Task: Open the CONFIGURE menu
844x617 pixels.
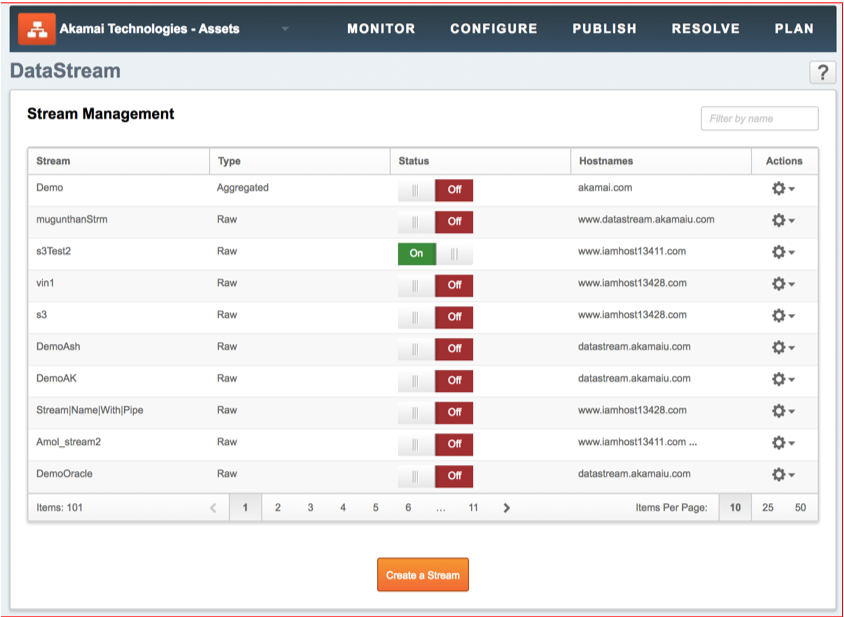Action: [494, 29]
